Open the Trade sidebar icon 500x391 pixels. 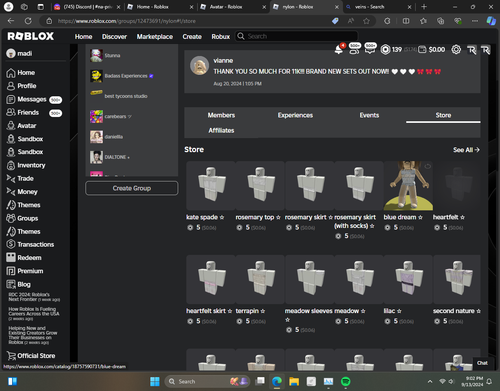(x=11, y=179)
